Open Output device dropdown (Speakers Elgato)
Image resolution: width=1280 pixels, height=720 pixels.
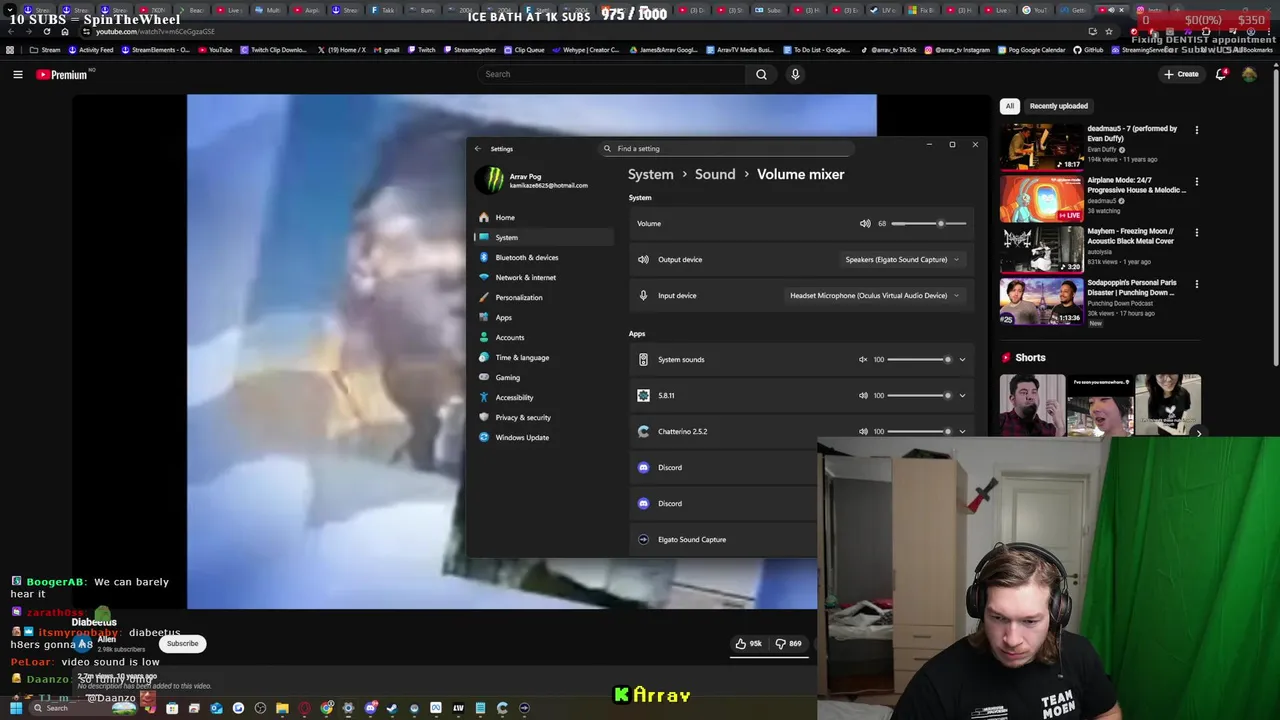(x=902, y=260)
